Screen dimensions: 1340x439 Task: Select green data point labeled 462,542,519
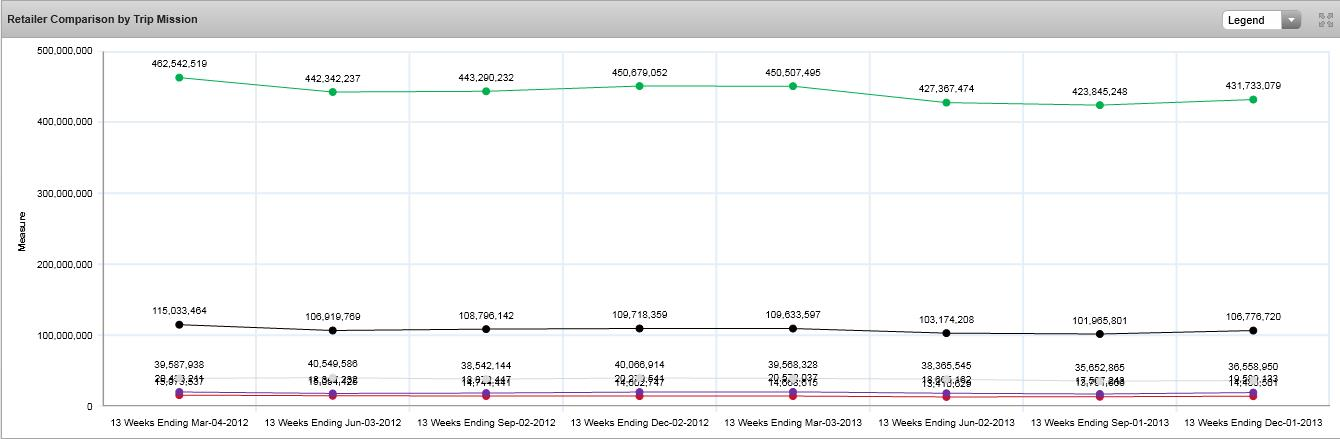[179, 77]
